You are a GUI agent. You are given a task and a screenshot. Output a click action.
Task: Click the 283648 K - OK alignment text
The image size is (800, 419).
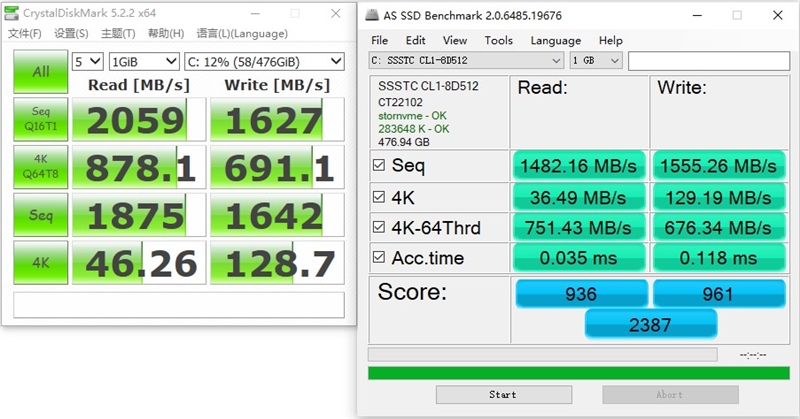414,129
